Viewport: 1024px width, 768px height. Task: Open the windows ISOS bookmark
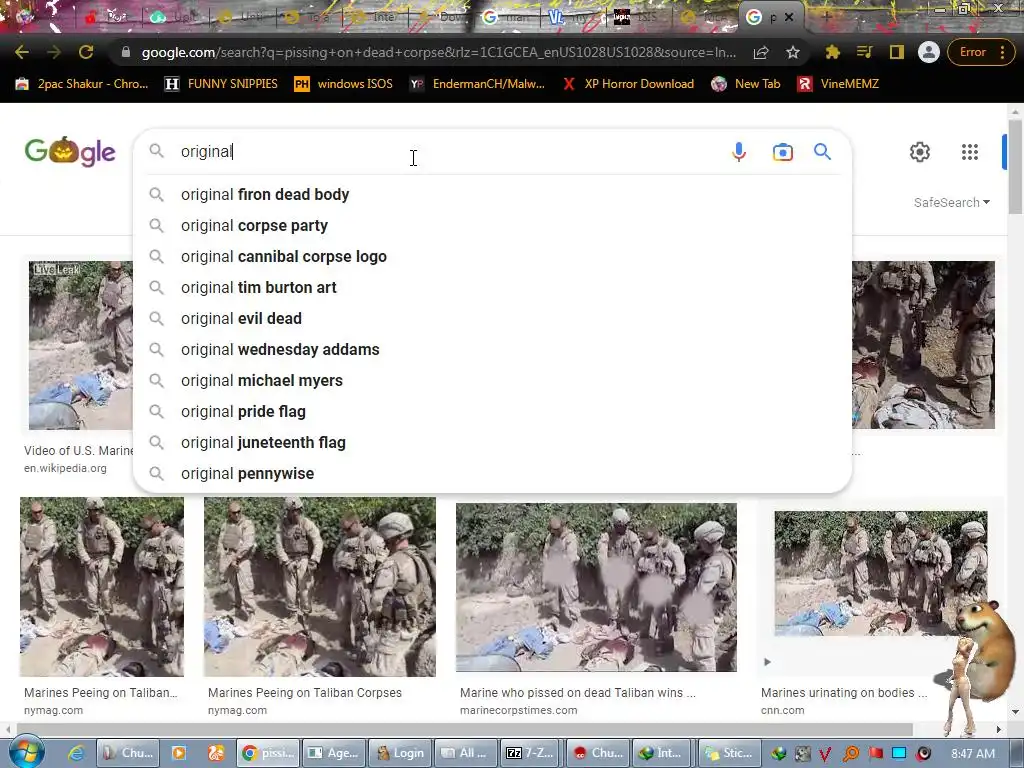[344, 84]
